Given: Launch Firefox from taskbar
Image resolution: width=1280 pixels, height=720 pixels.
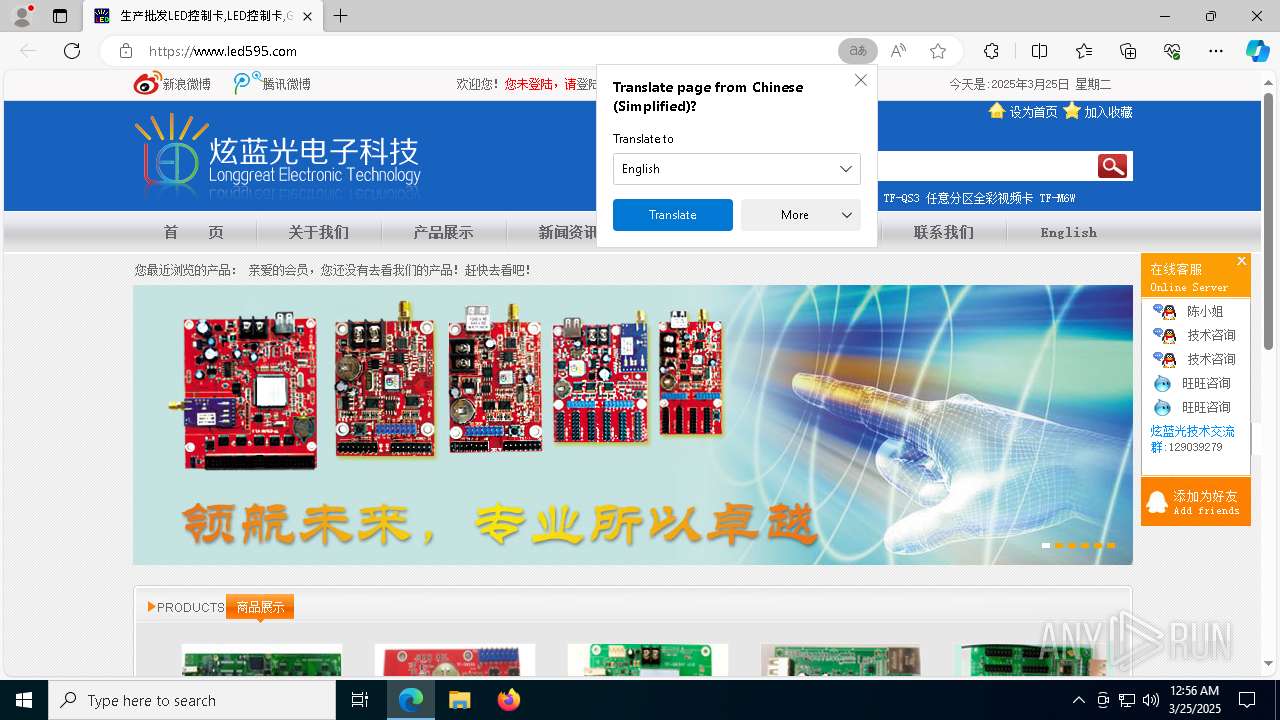Looking at the screenshot, I should pyautogui.click(x=509, y=700).
